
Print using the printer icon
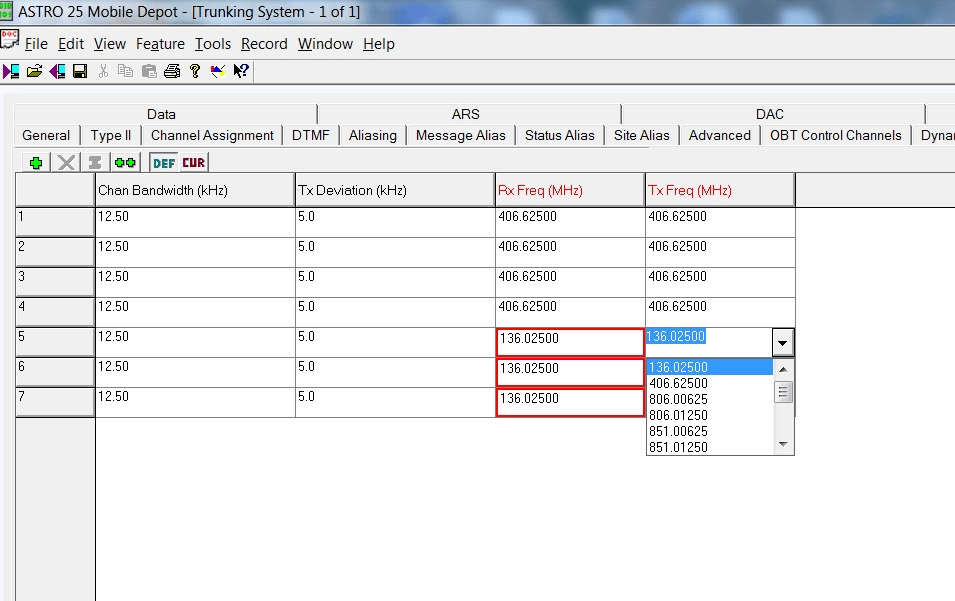point(171,71)
